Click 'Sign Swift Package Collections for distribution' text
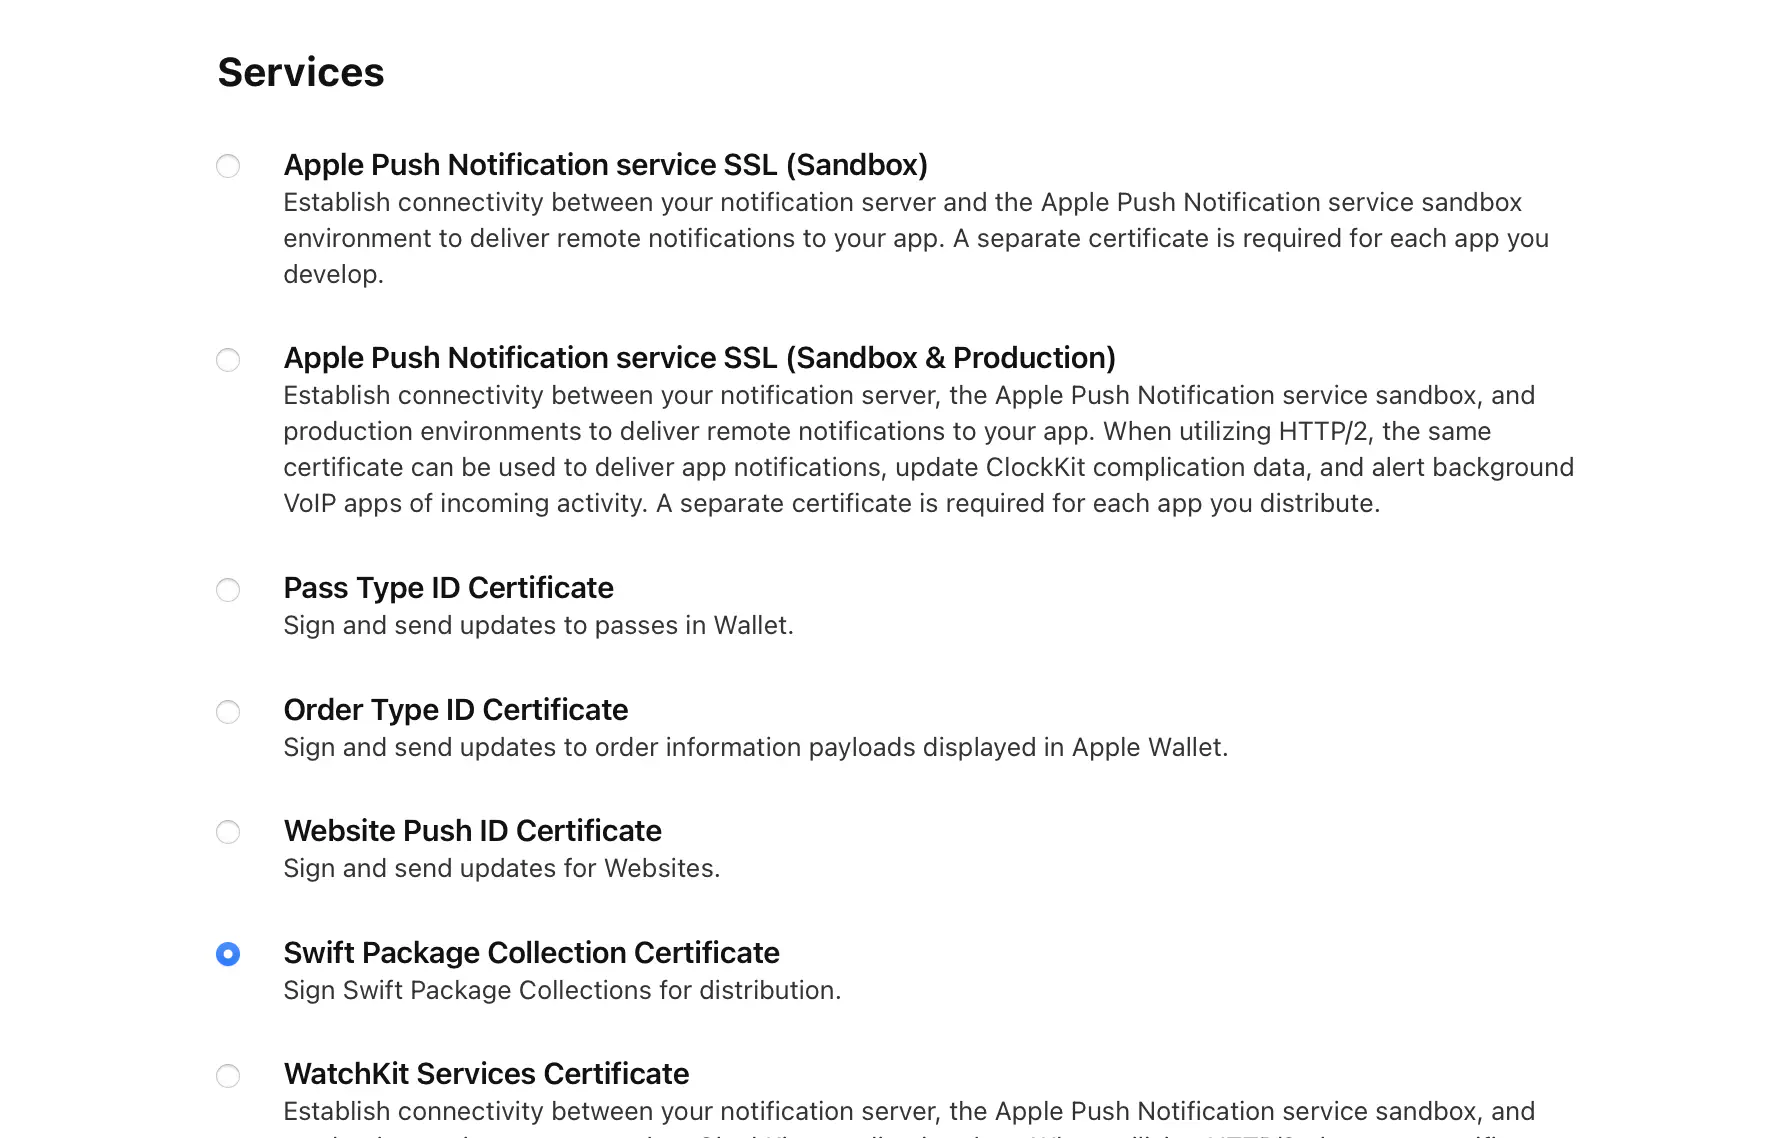The image size is (1786, 1138). click(563, 990)
